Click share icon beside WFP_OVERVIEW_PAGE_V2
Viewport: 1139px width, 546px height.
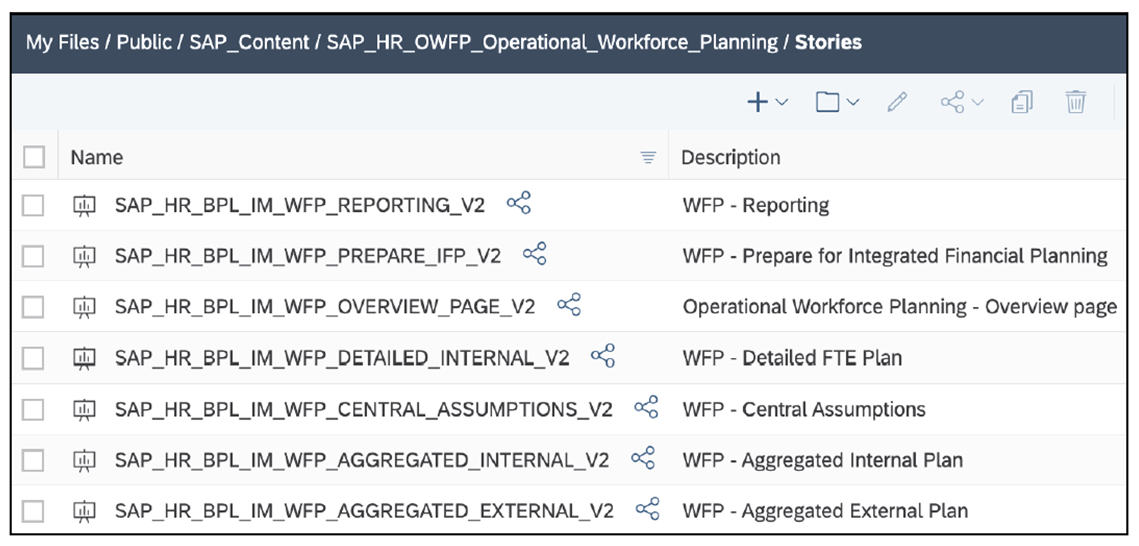(569, 304)
